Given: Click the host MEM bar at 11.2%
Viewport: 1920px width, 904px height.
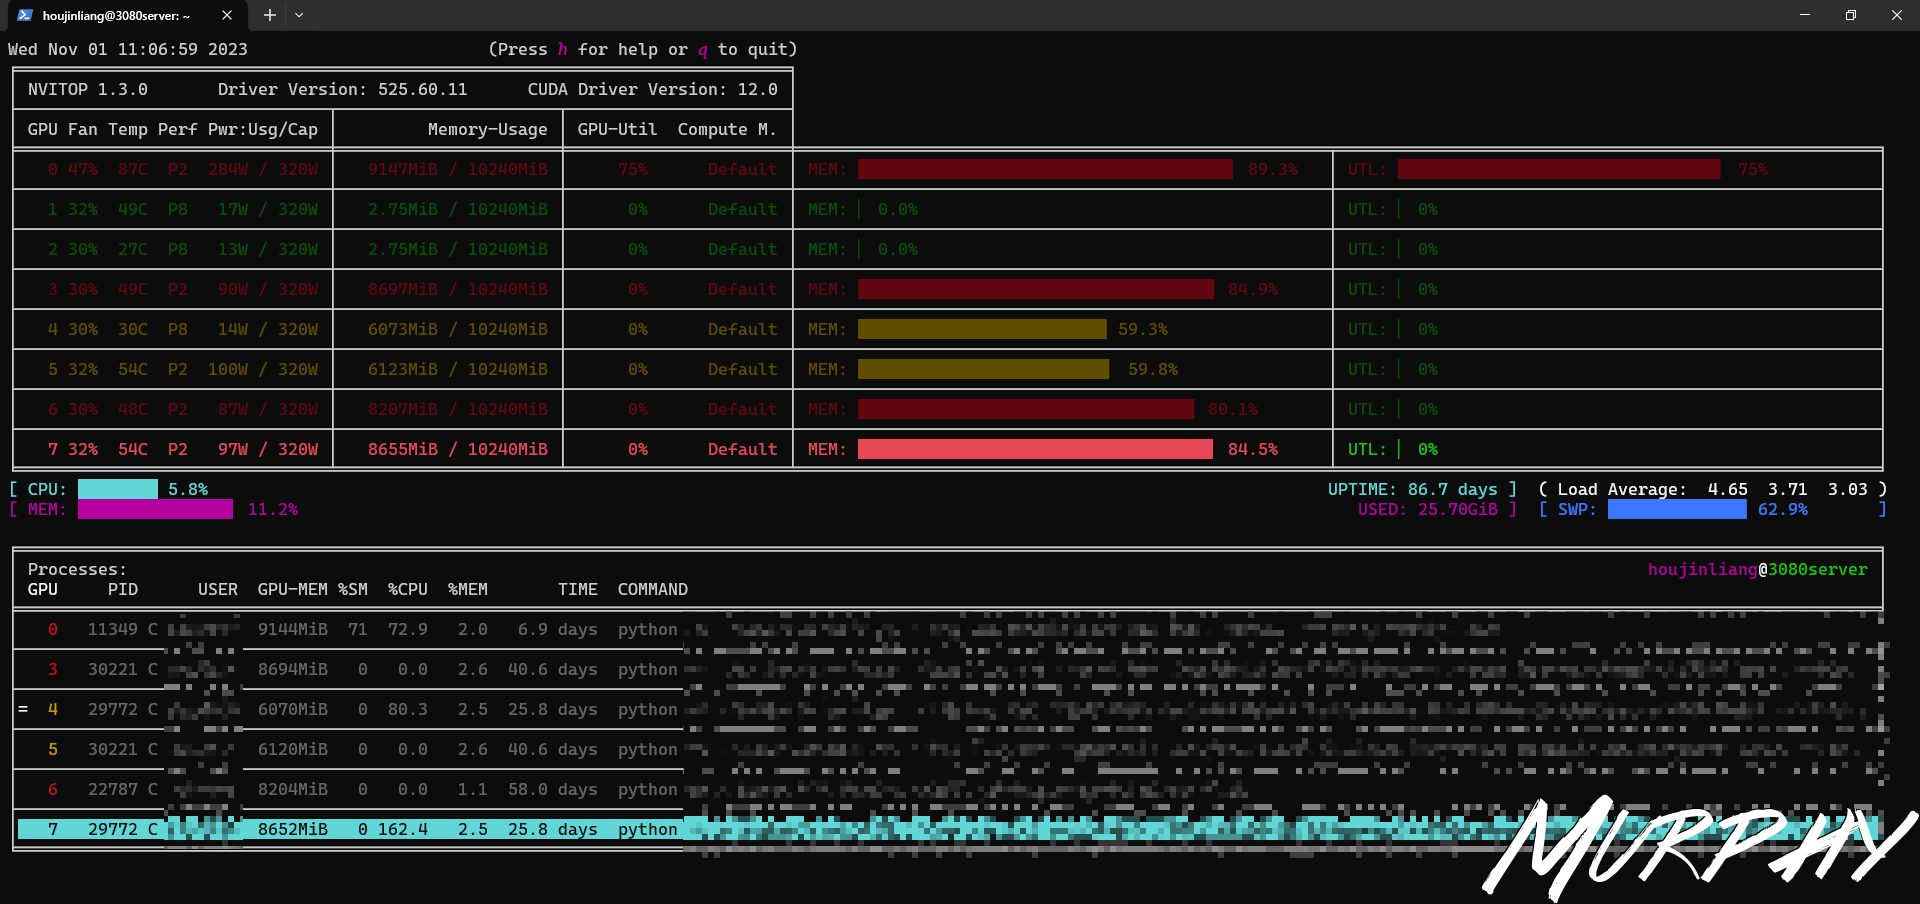Looking at the screenshot, I should click(x=155, y=509).
